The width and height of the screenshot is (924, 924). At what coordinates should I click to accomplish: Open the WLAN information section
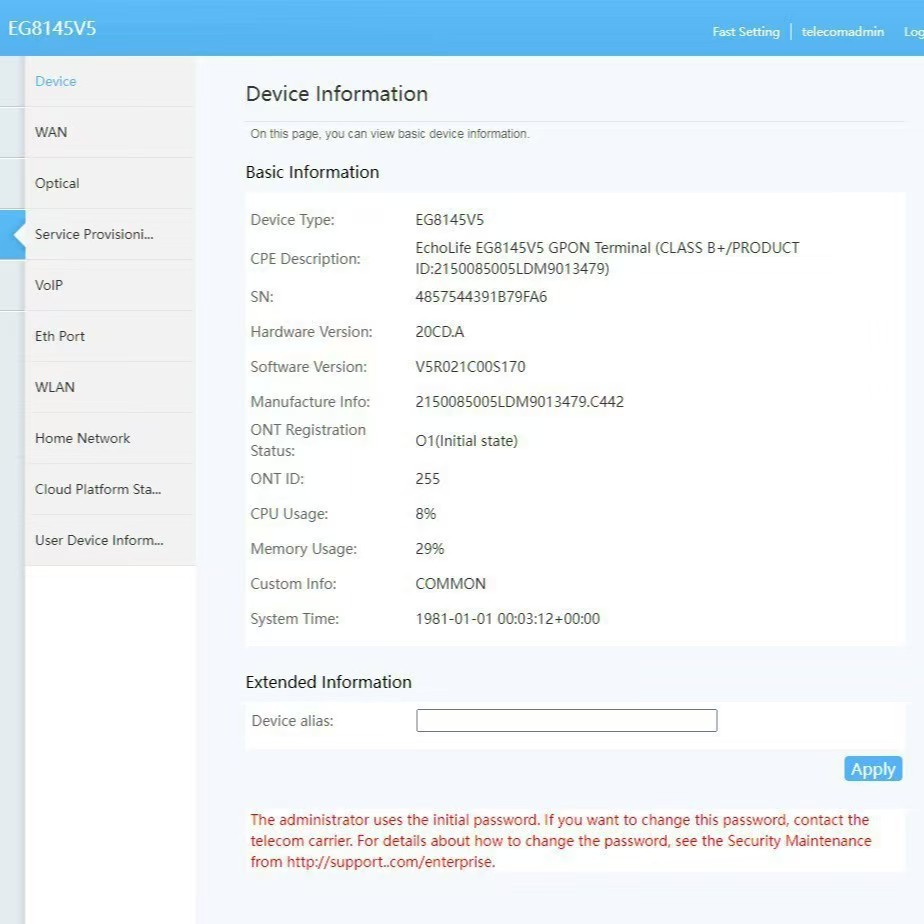(x=55, y=387)
